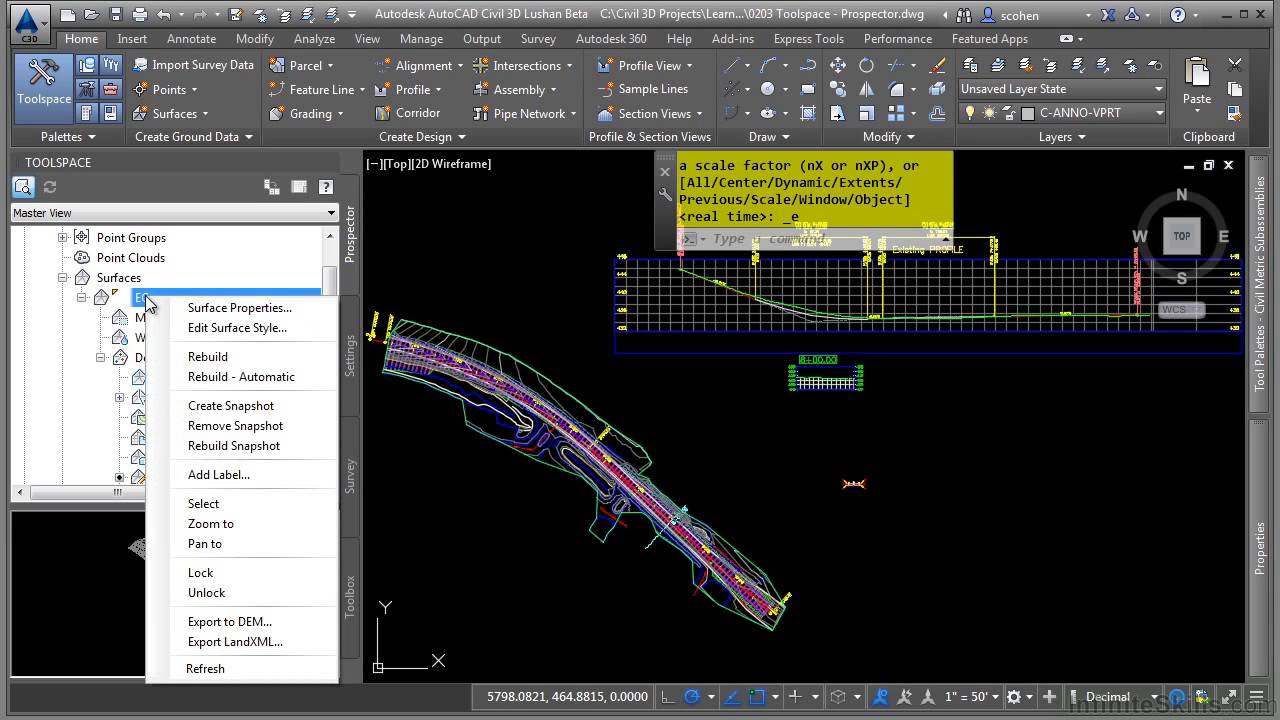Choose Surface Properties... from context menu

click(x=240, y=308)
